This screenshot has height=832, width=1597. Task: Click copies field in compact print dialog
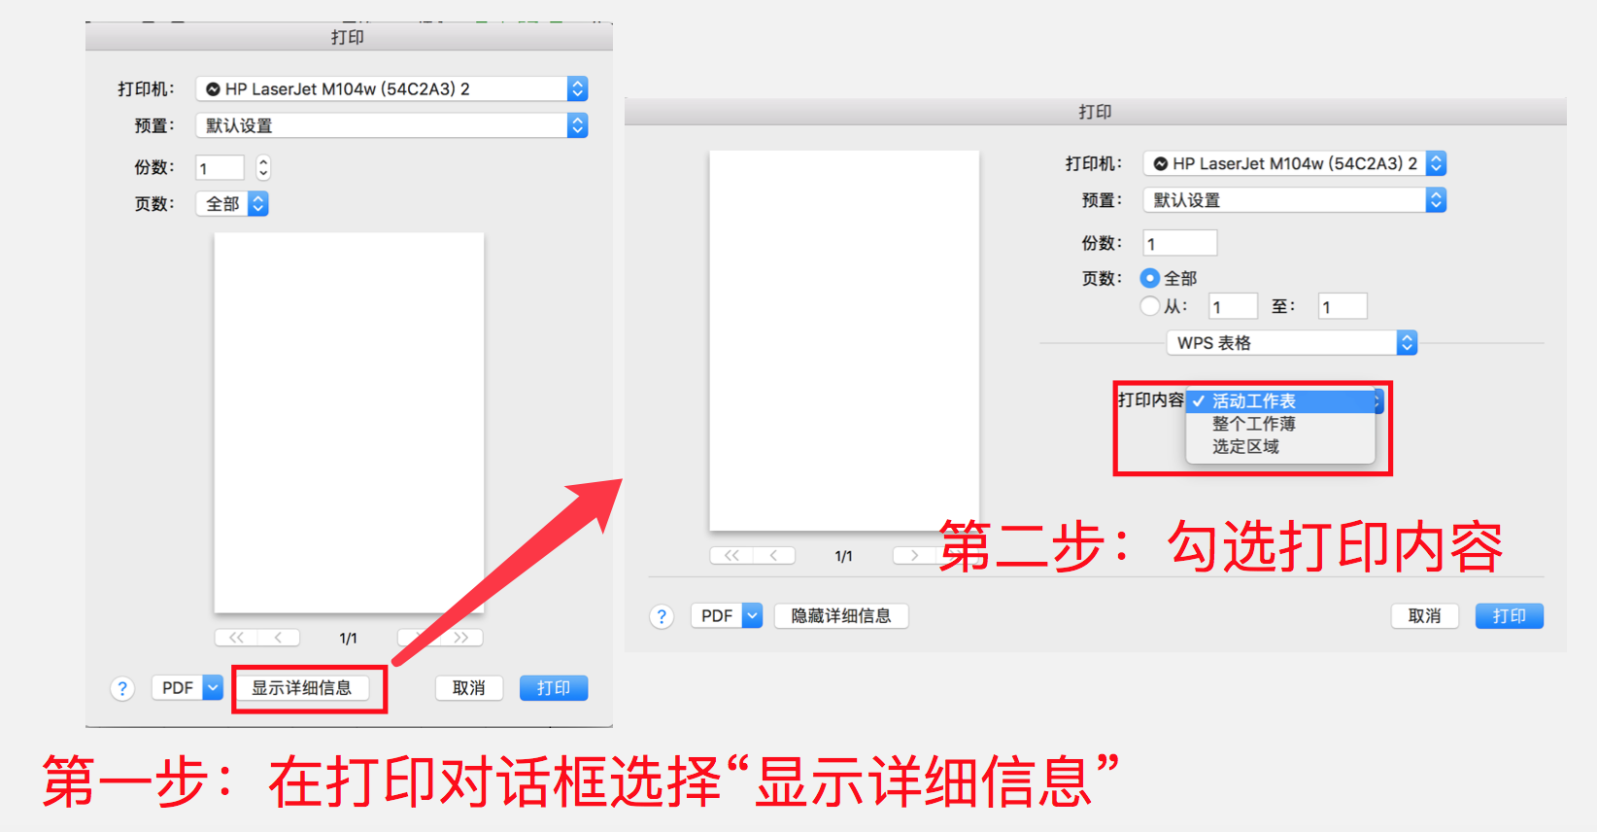point(220,168)
